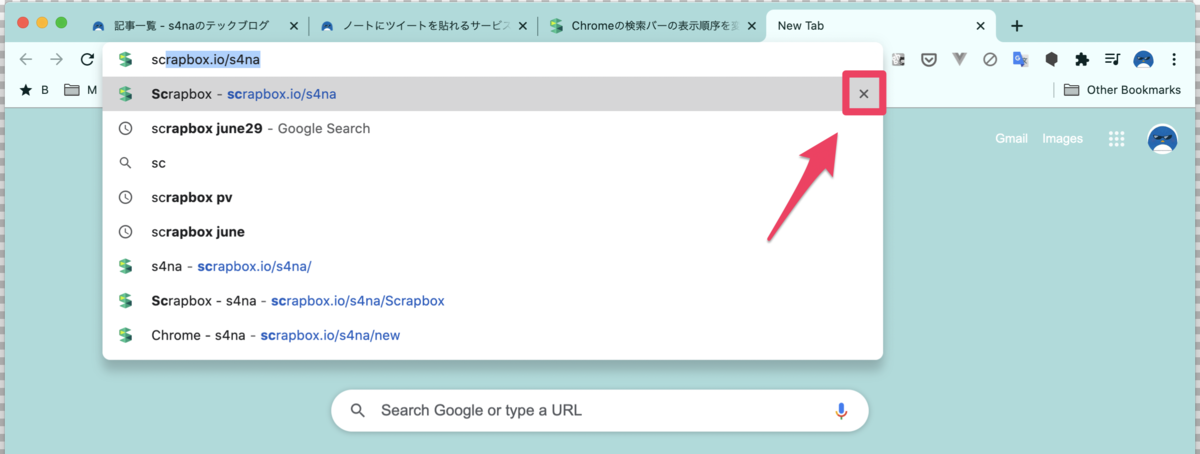Image resolution: width=1200 pixels, height=454 pixels.
Task: Close the New Tab tab
Action: [x=980, y=26]
